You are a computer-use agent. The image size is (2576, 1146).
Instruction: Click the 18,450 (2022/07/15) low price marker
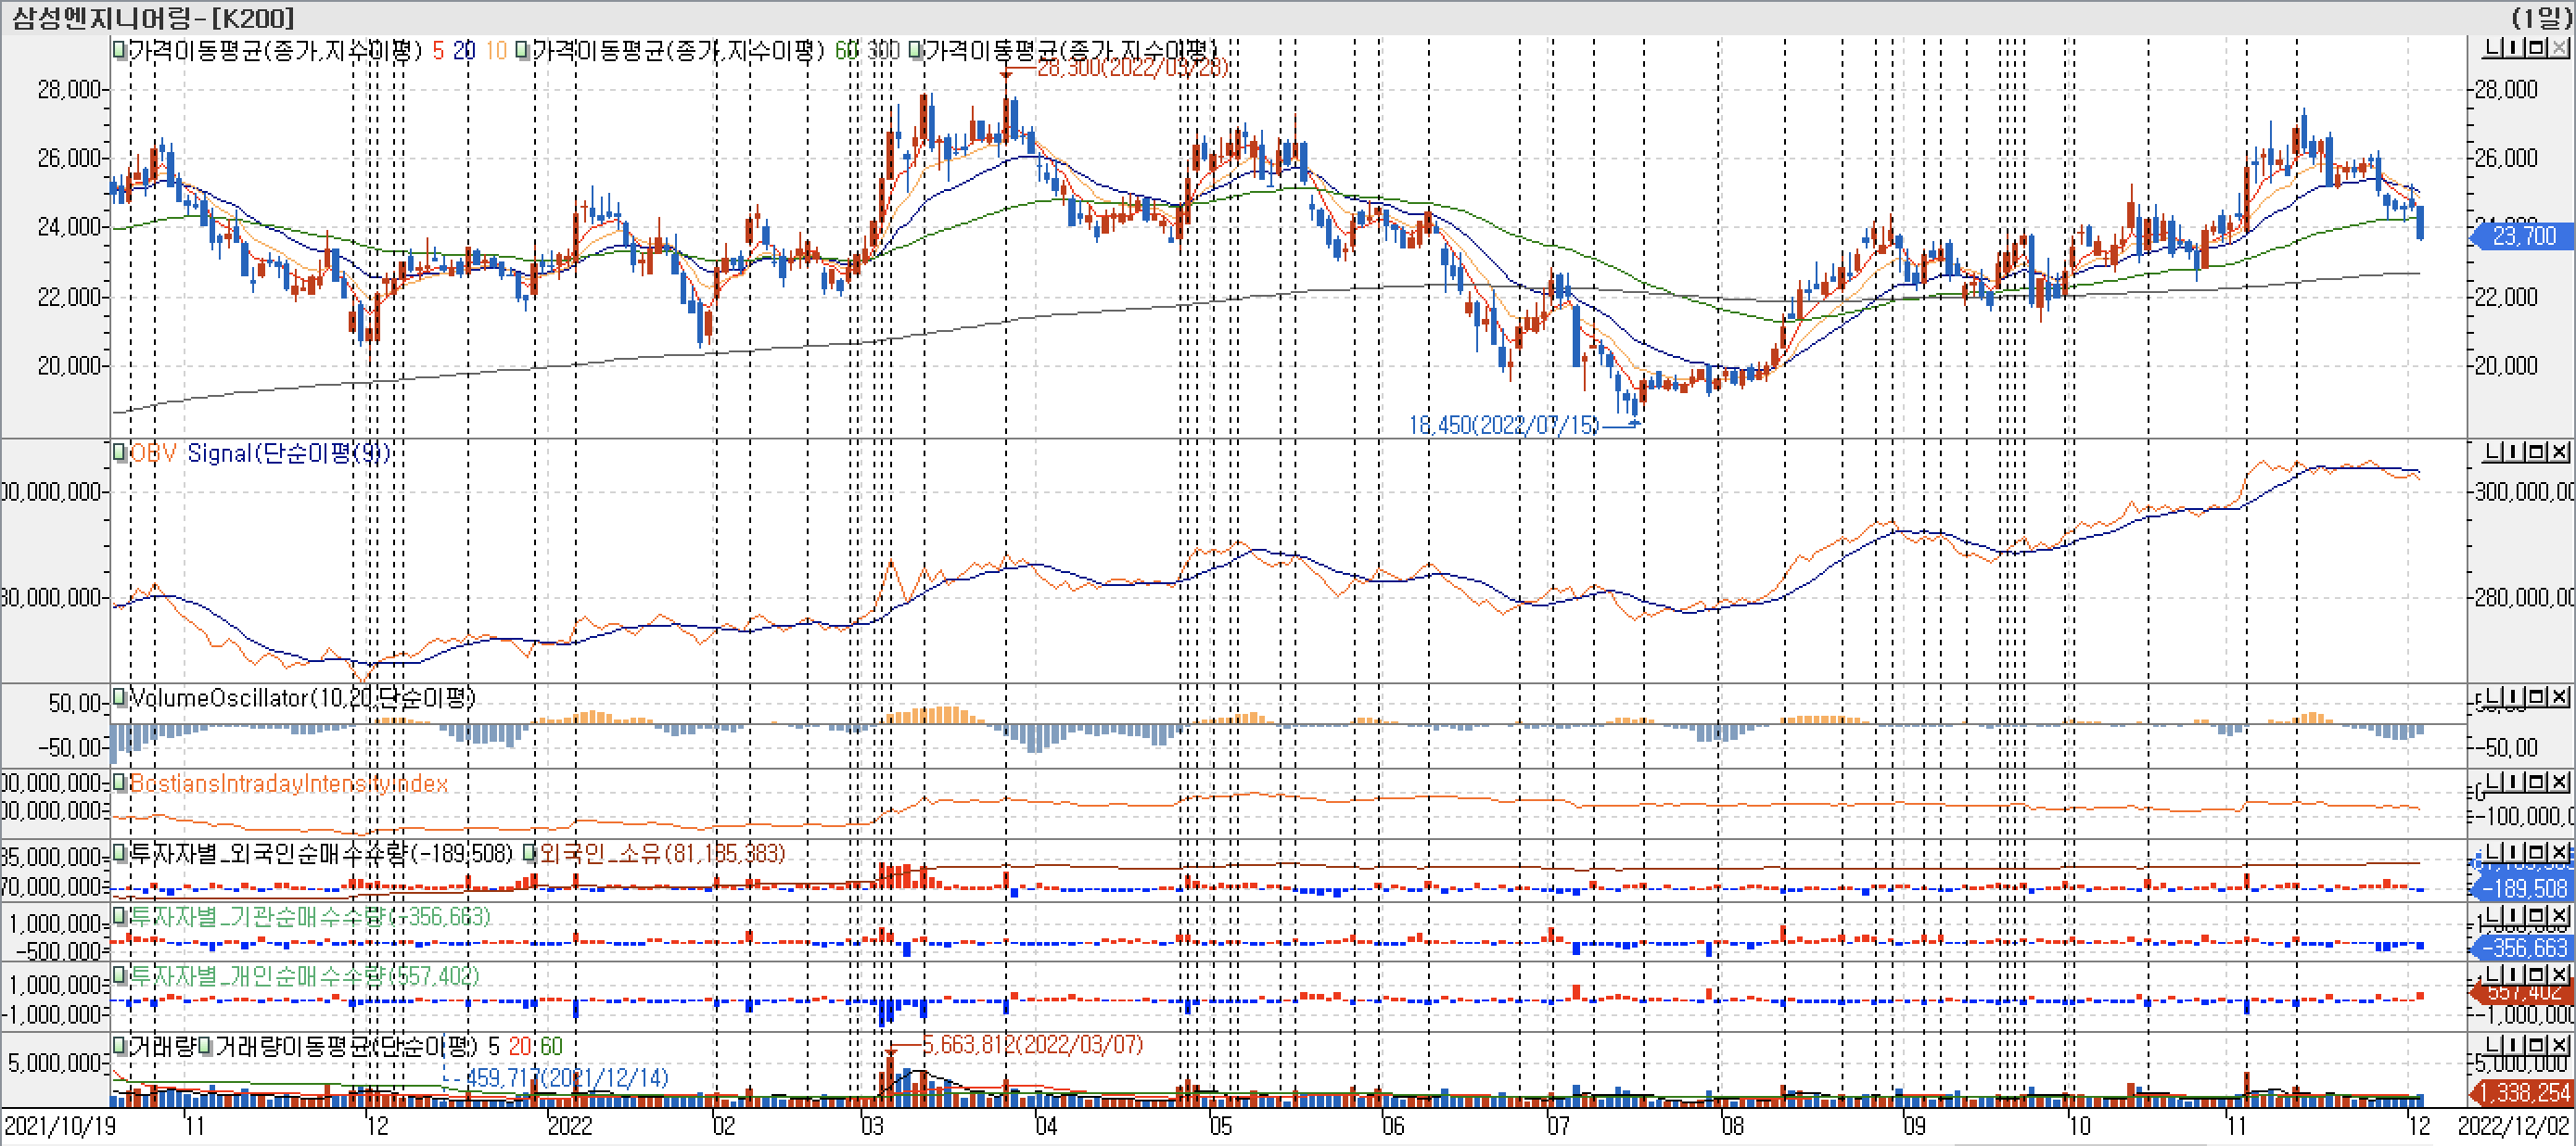[x=1504, y=425]
